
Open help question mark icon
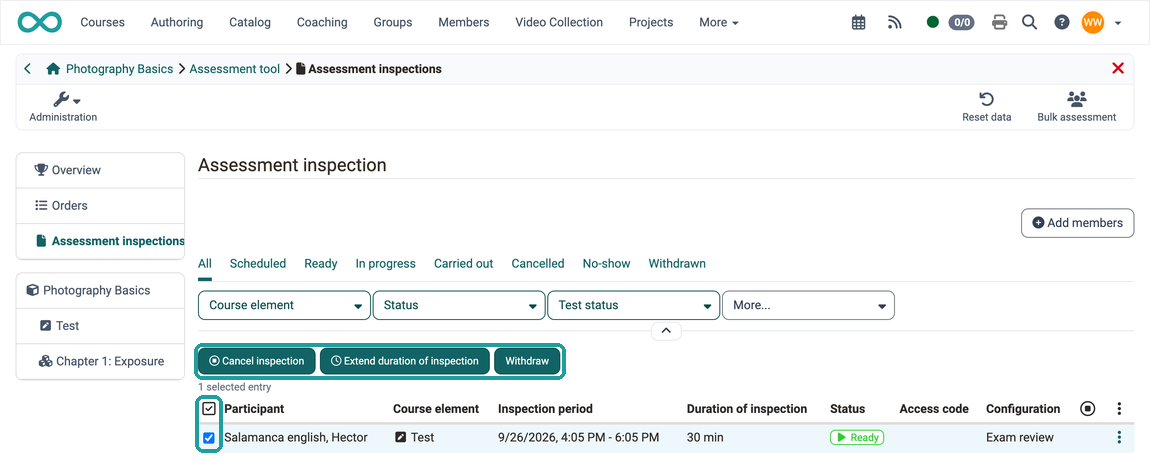click(1061, 23)
